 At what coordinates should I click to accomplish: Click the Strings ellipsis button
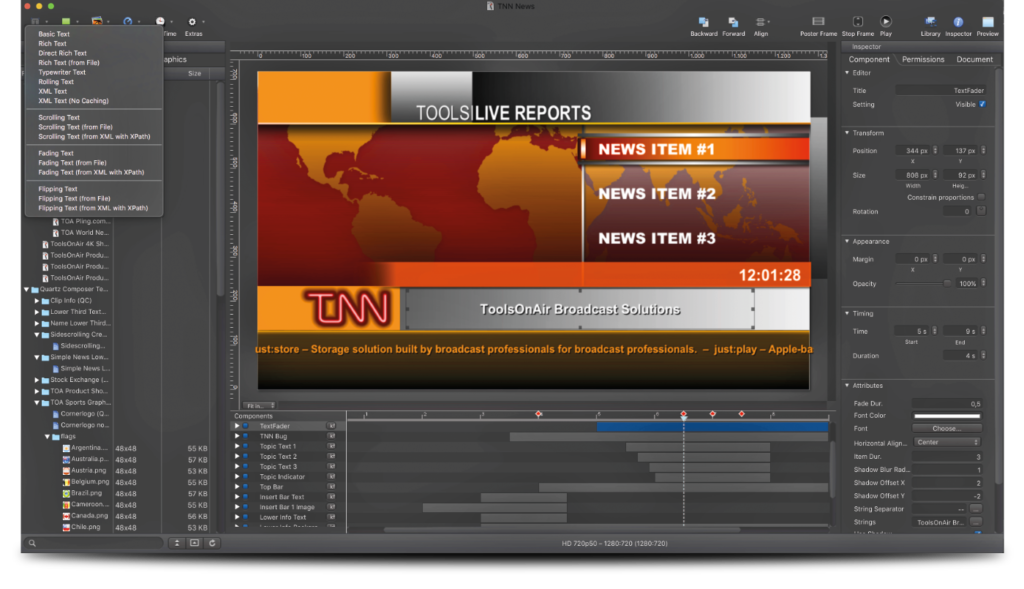[976, 522]
